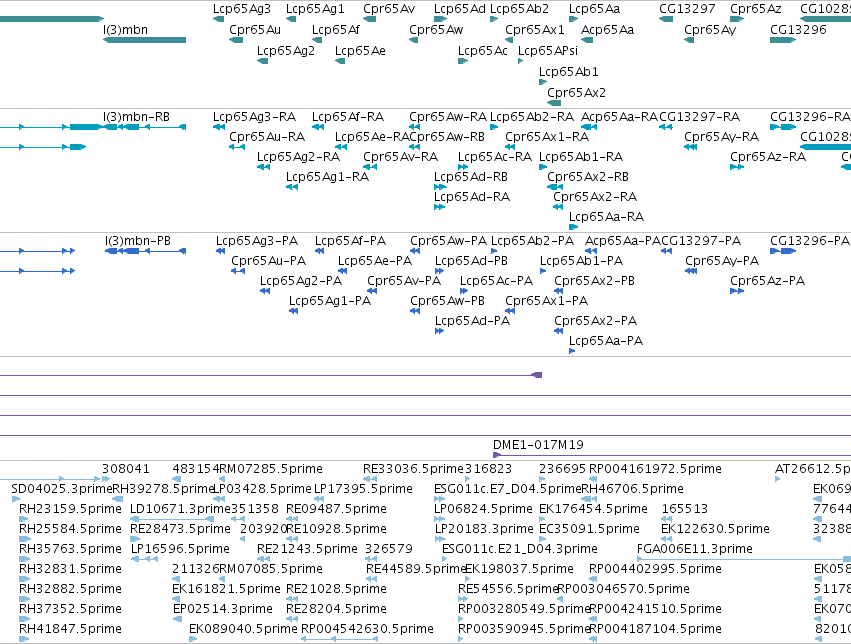
Task: Select the Lcp65Ag3-PA protein label
Action: (x=257, y=241)
